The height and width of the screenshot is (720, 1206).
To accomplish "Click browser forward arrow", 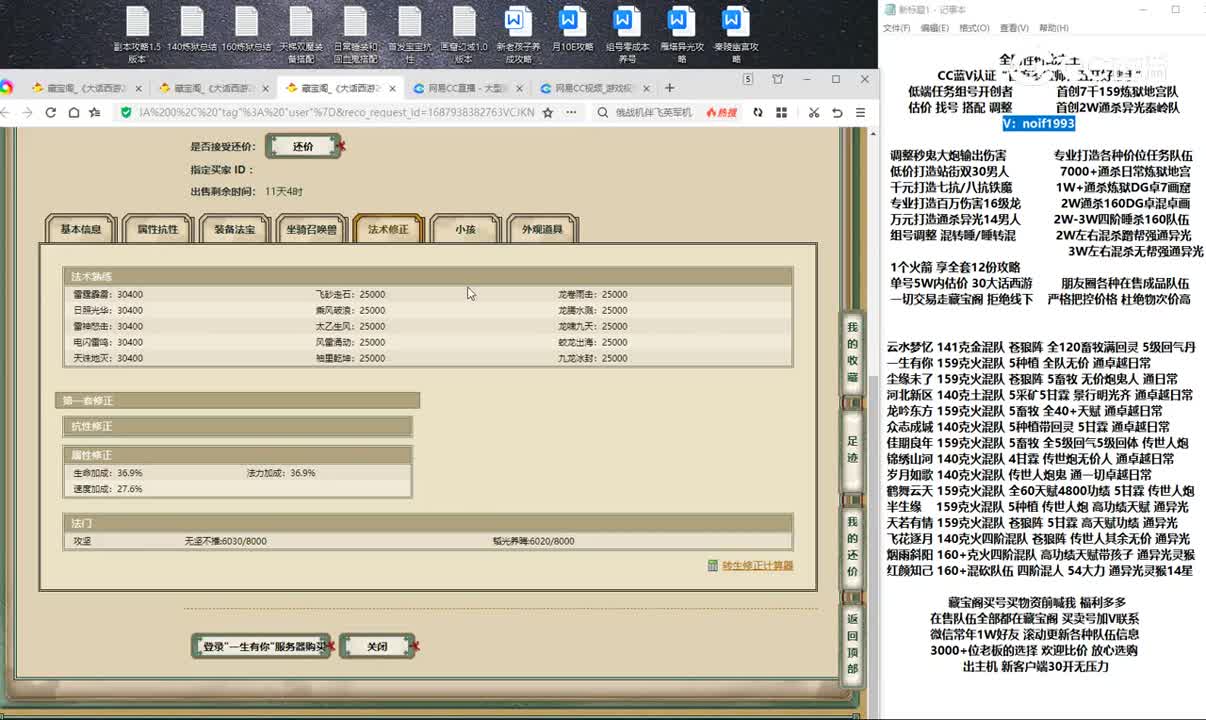I will (x=27, y=113).
